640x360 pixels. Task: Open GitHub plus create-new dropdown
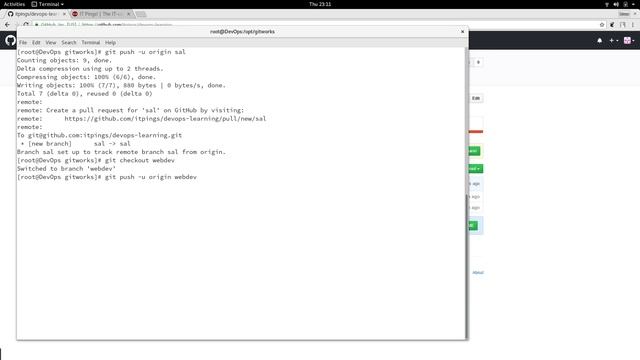613,40
